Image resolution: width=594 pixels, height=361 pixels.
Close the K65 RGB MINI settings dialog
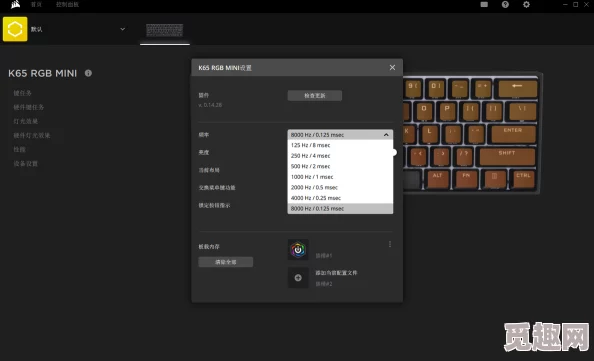coord(392,67)
